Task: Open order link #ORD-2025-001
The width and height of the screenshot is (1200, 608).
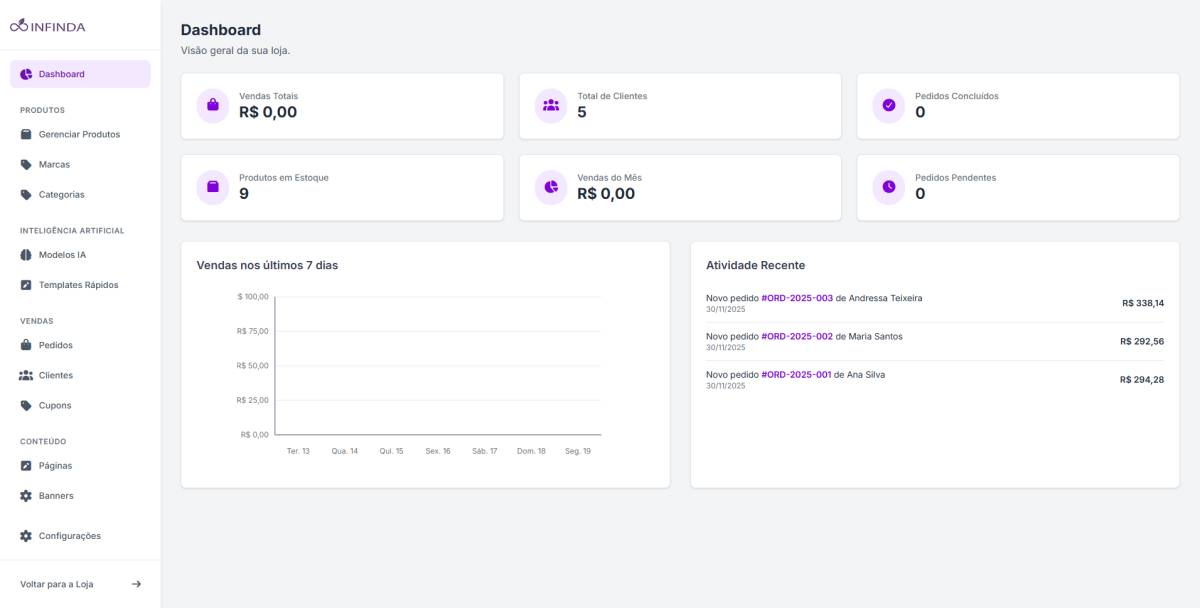Action: click(x=796, y=374)
